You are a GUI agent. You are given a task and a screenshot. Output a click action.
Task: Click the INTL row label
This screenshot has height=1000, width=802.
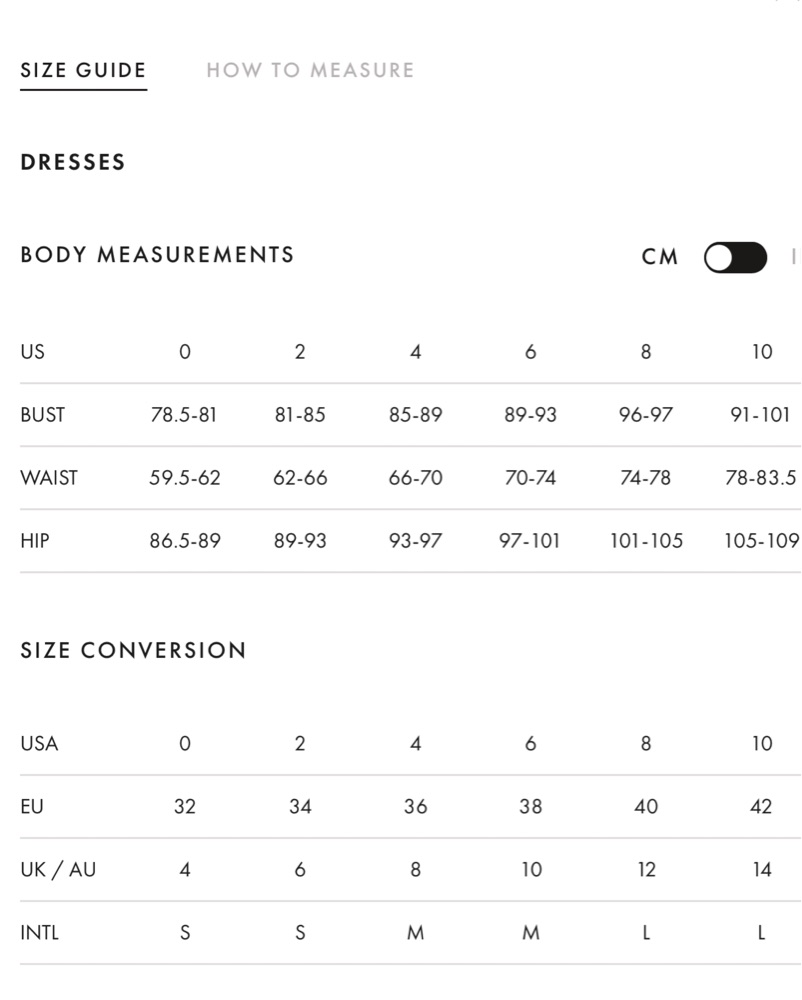40,932
